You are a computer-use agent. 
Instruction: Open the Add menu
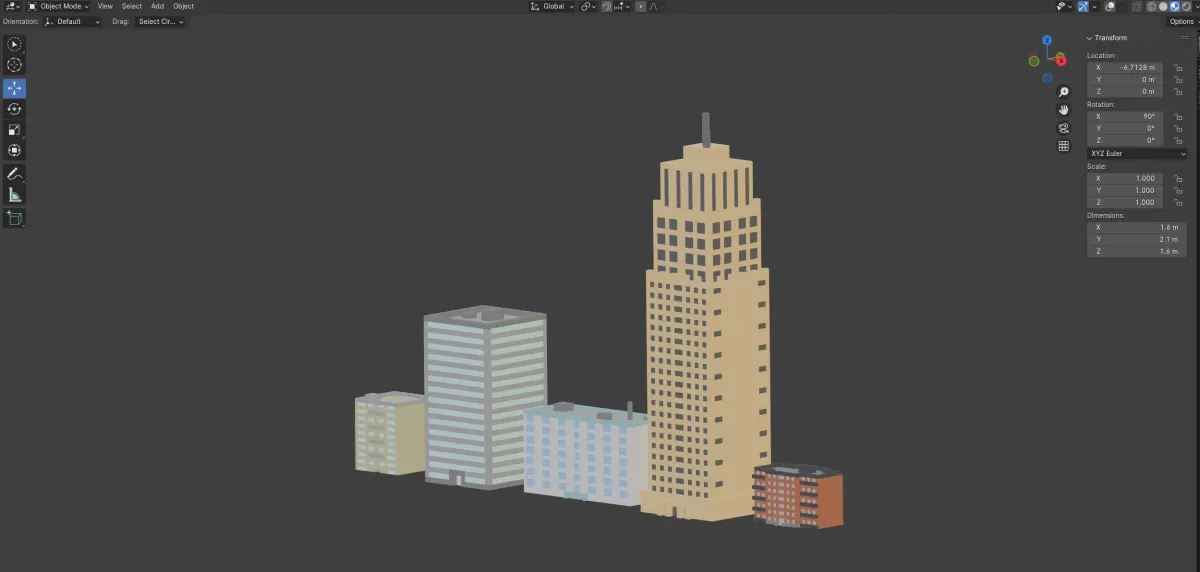158,6
